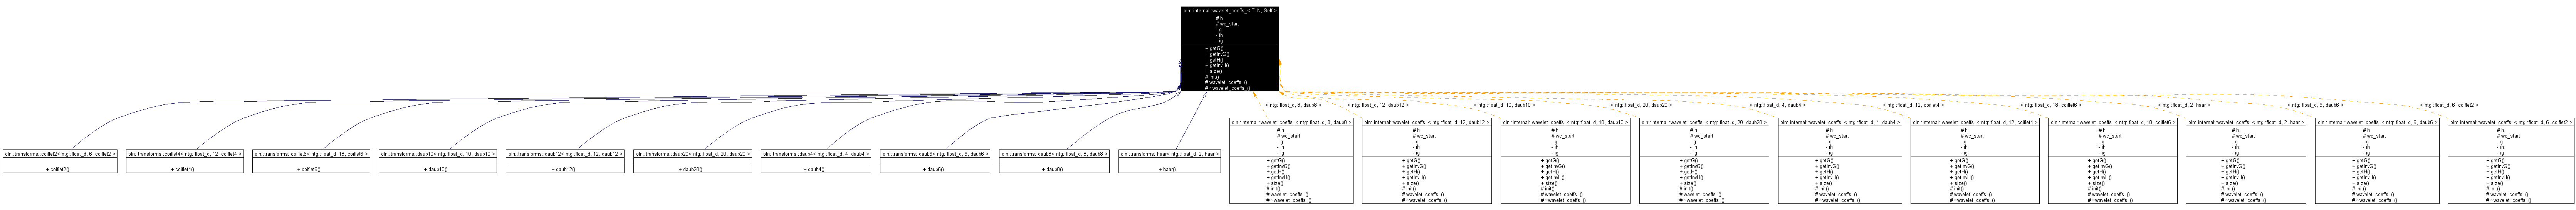This screenshot has width=2576, height=210.
Task: Select the '+ coiflet4()' method text
Action: [183, 169]
